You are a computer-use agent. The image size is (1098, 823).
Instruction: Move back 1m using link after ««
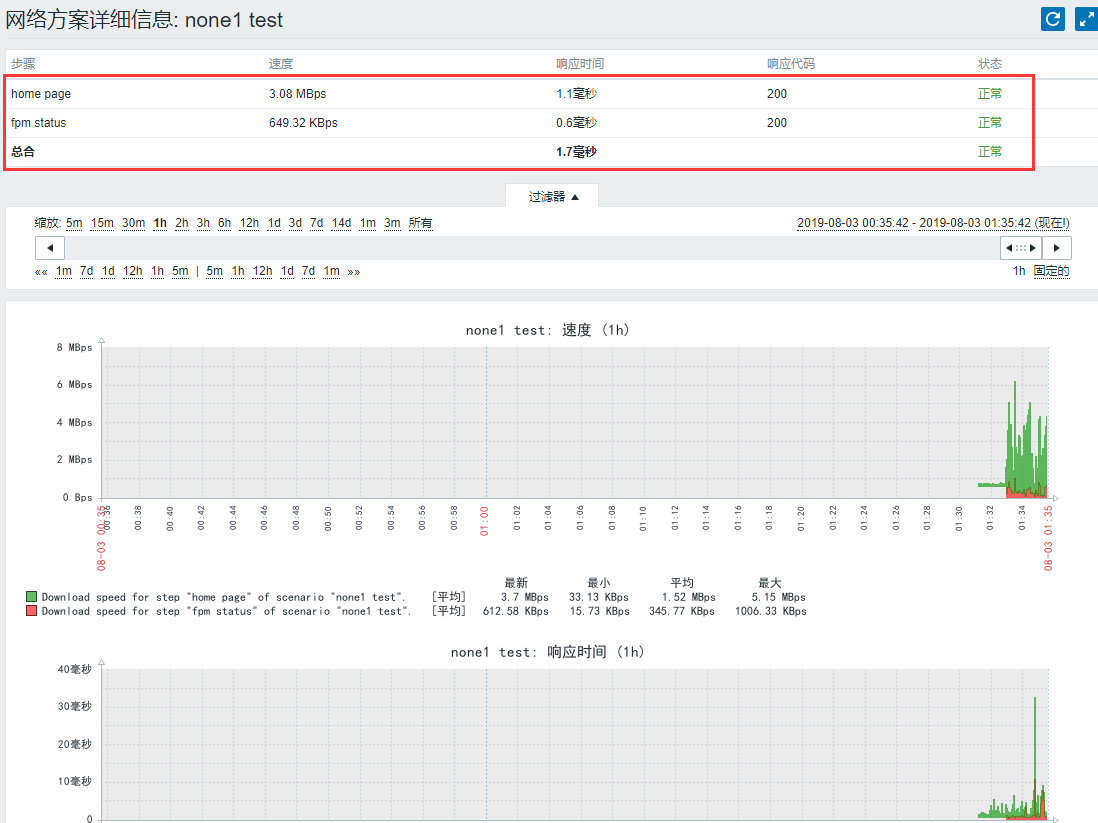click(x=64, y=272)
